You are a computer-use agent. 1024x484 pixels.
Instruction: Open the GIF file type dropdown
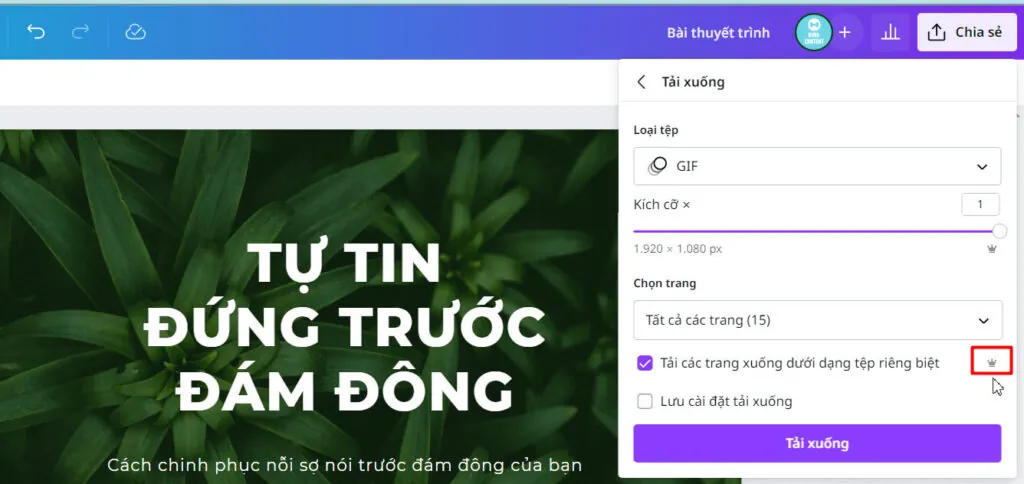click(x=817, y=166)
